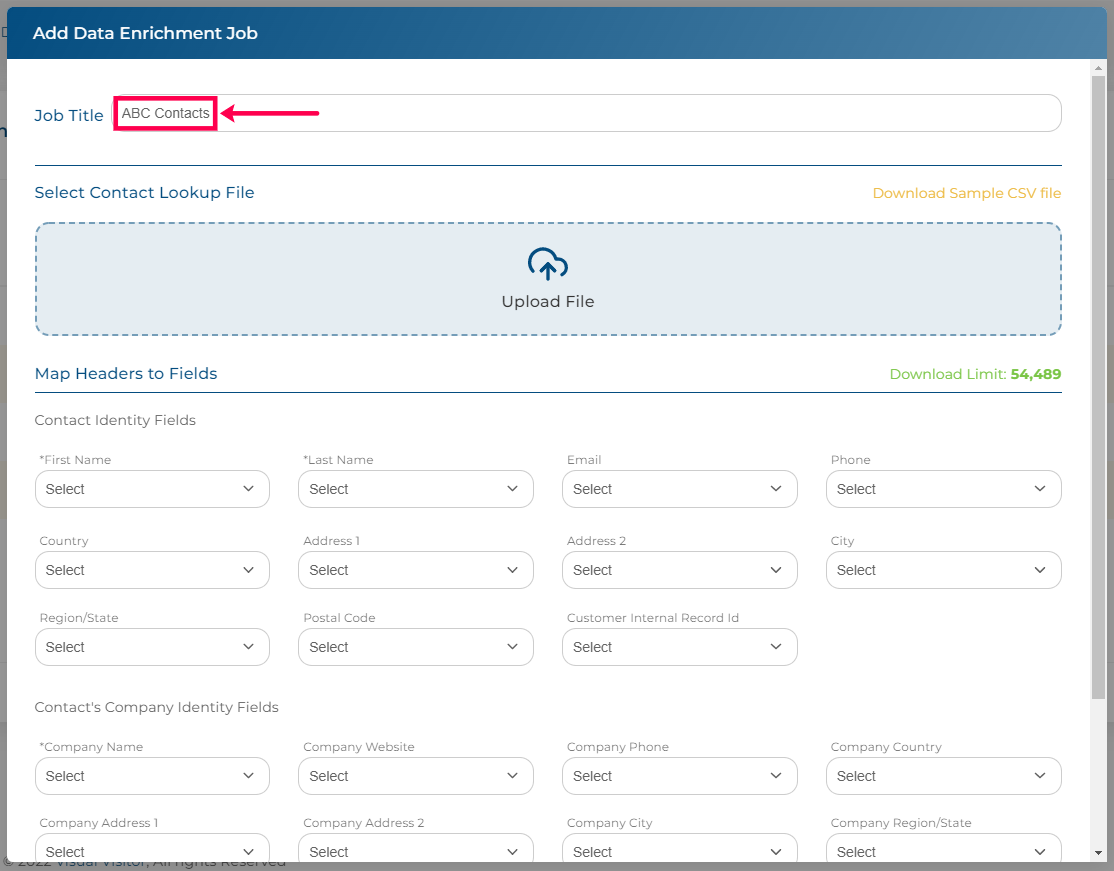The width and height of the screenshot is (1114, 871).
Task: Expand the Company Country dropdown
Action: click(943, 776)
